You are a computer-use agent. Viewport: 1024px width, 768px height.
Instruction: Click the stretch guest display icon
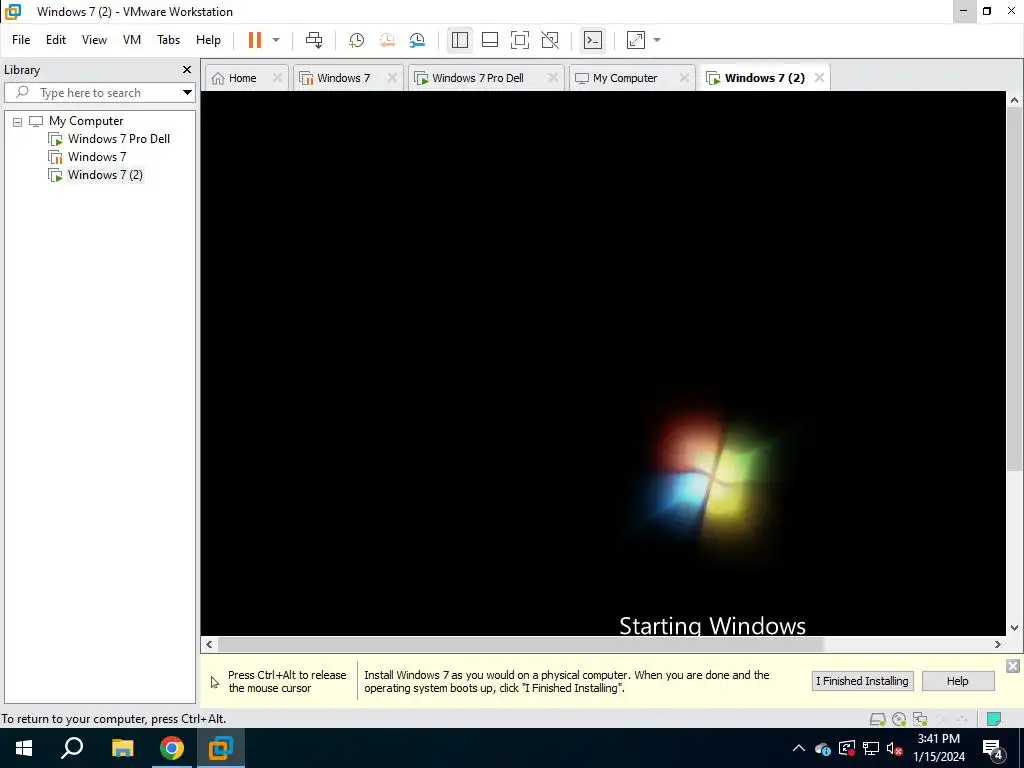(635, 40)
